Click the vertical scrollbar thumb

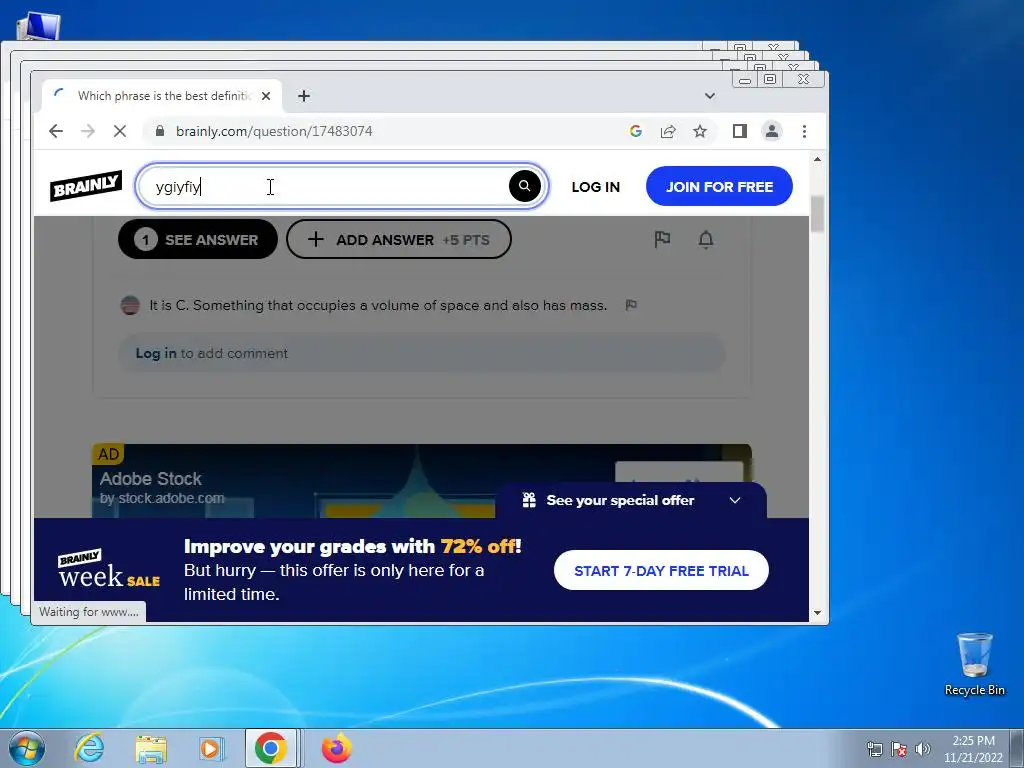[x=817, y=213]
